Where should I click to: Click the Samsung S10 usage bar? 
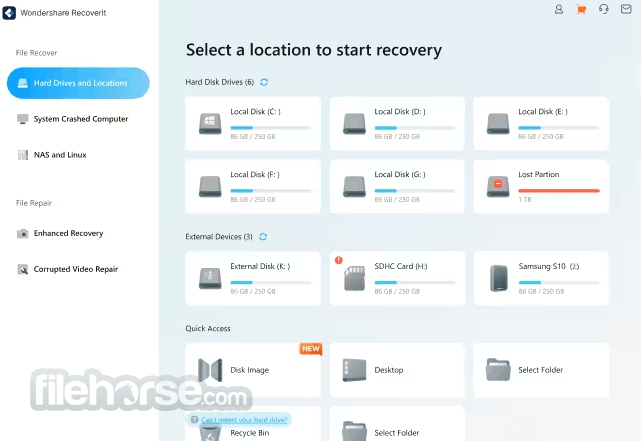pyautogui.click(x=559, y=282)
